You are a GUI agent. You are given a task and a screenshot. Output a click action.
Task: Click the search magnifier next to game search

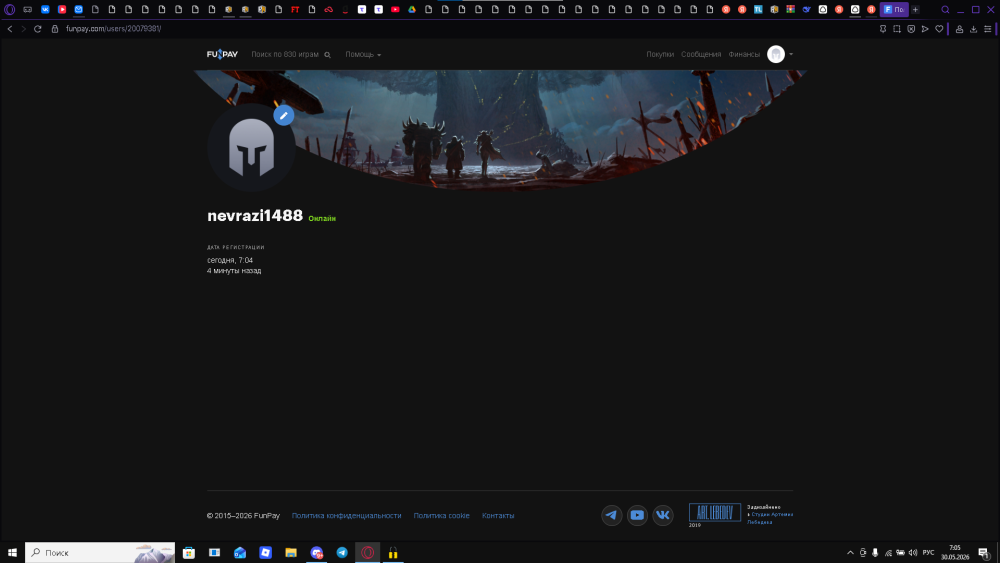click(327, 55)
